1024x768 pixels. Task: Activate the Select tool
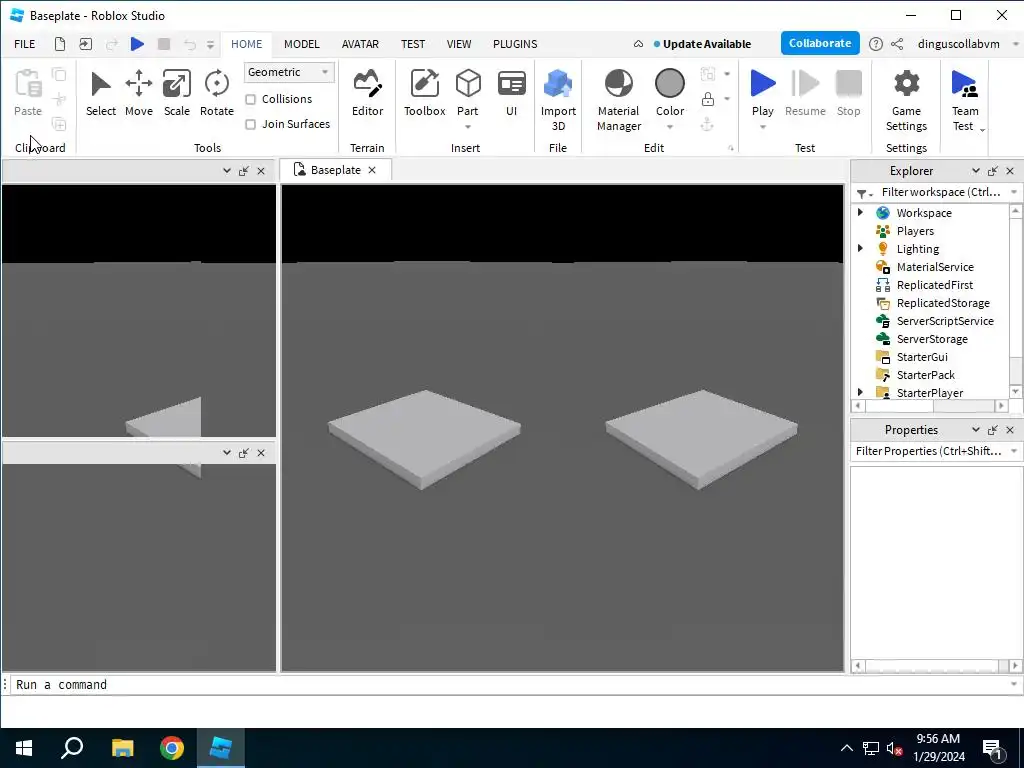101,94
